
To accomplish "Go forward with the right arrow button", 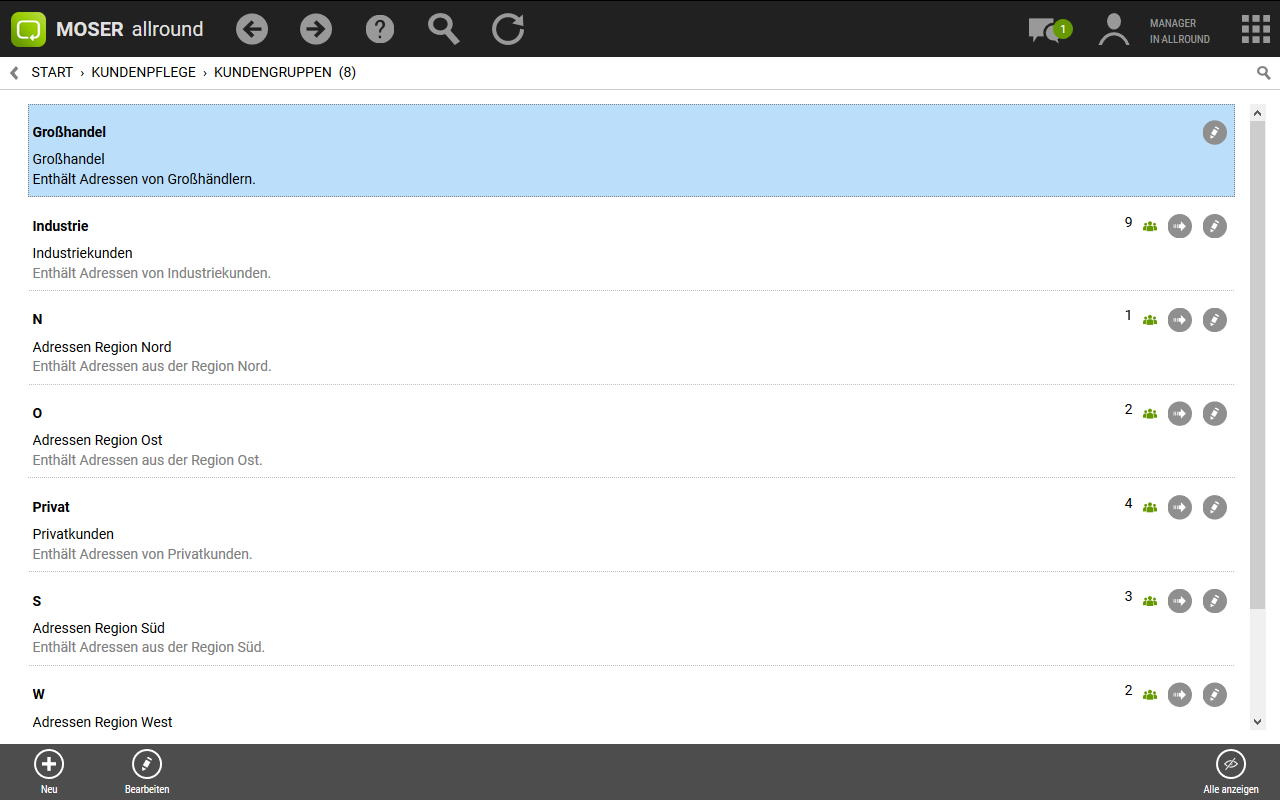I will 316,29.
